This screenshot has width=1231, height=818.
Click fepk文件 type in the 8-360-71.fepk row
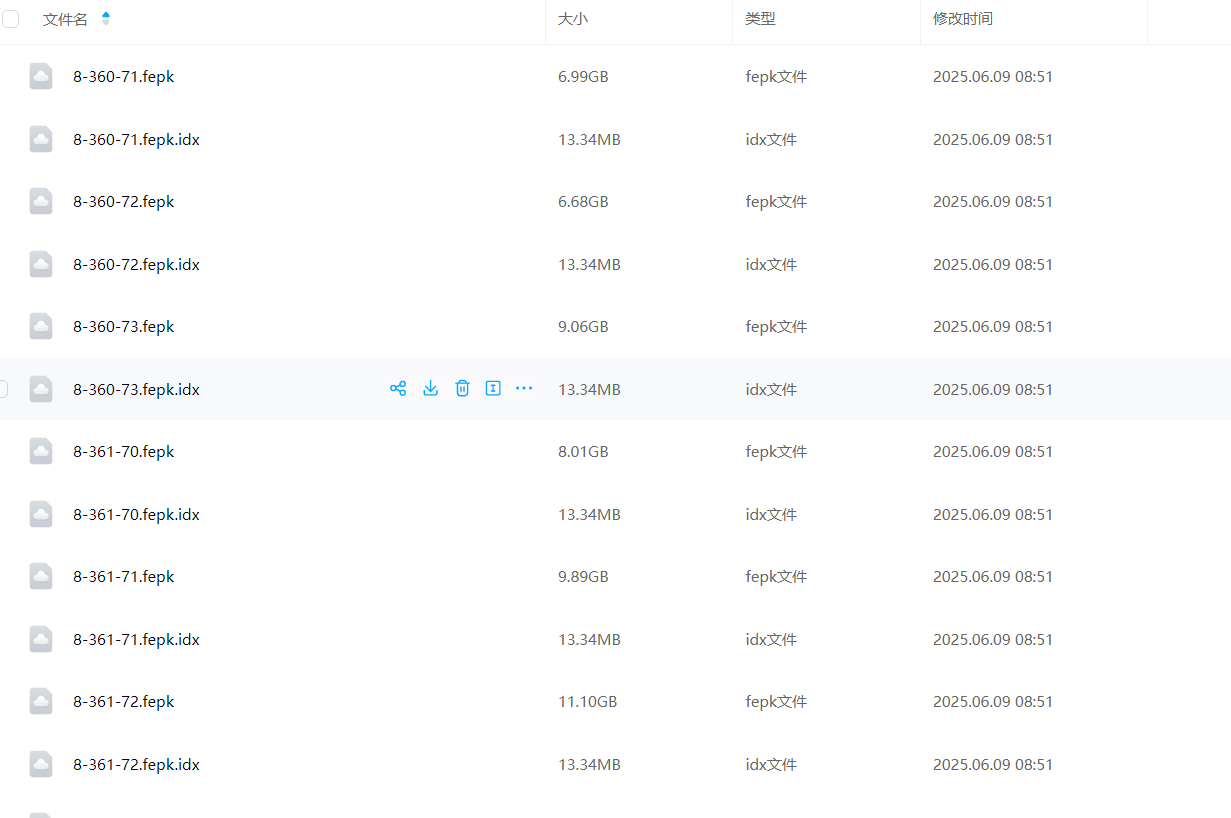click(x=776, y=76)
